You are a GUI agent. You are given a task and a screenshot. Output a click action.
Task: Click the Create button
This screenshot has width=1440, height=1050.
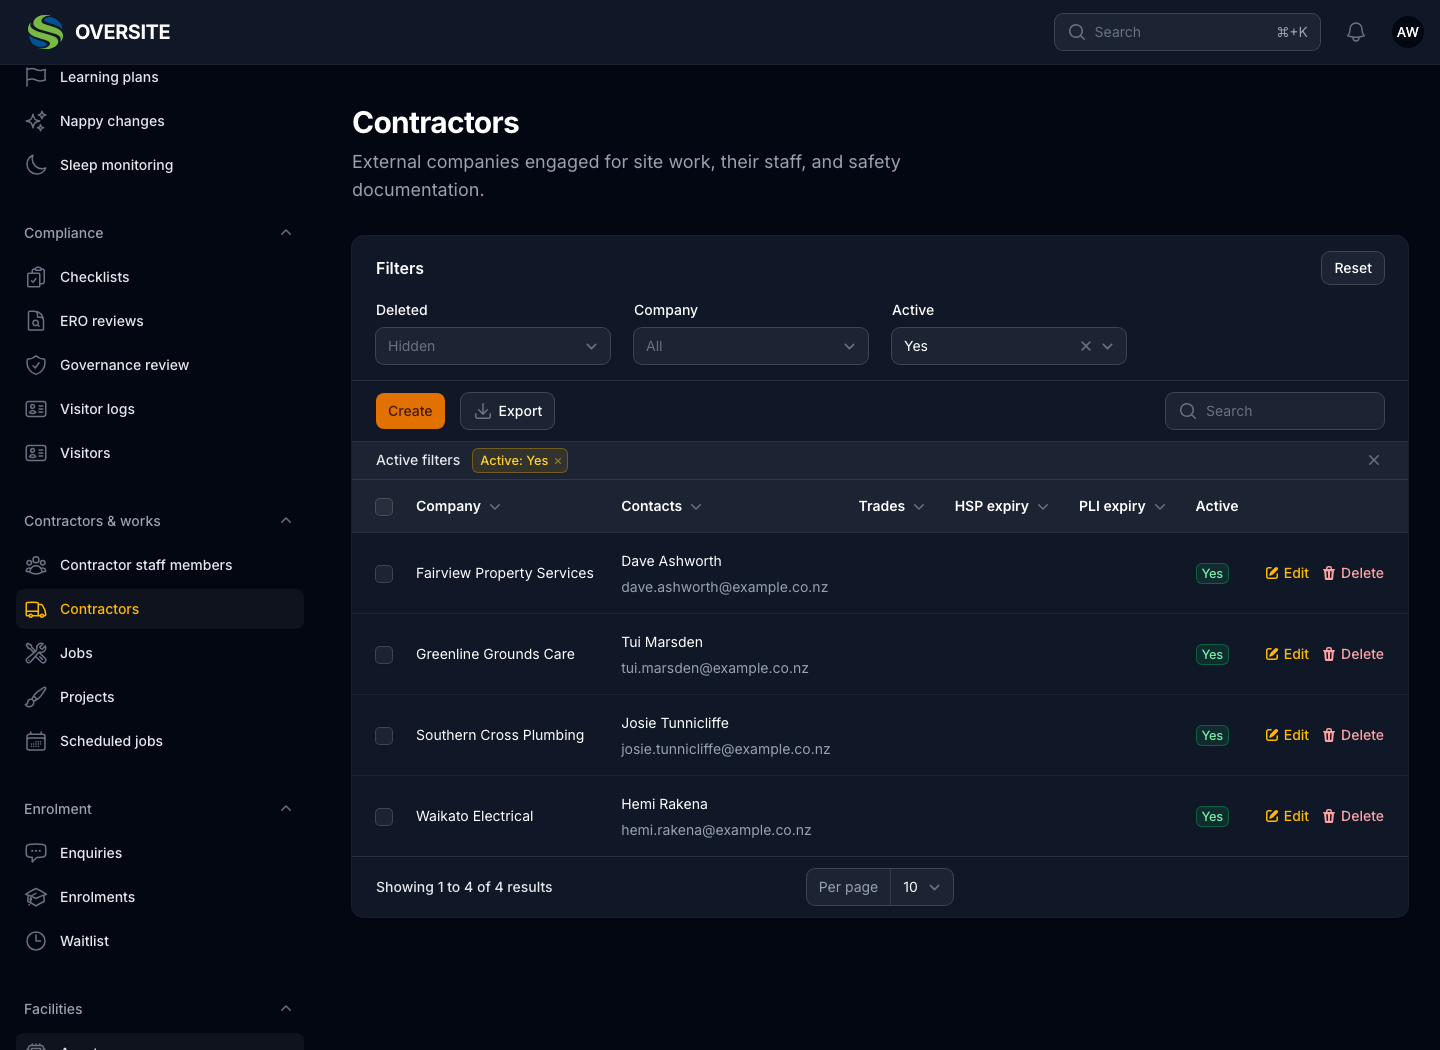[410, 411]
